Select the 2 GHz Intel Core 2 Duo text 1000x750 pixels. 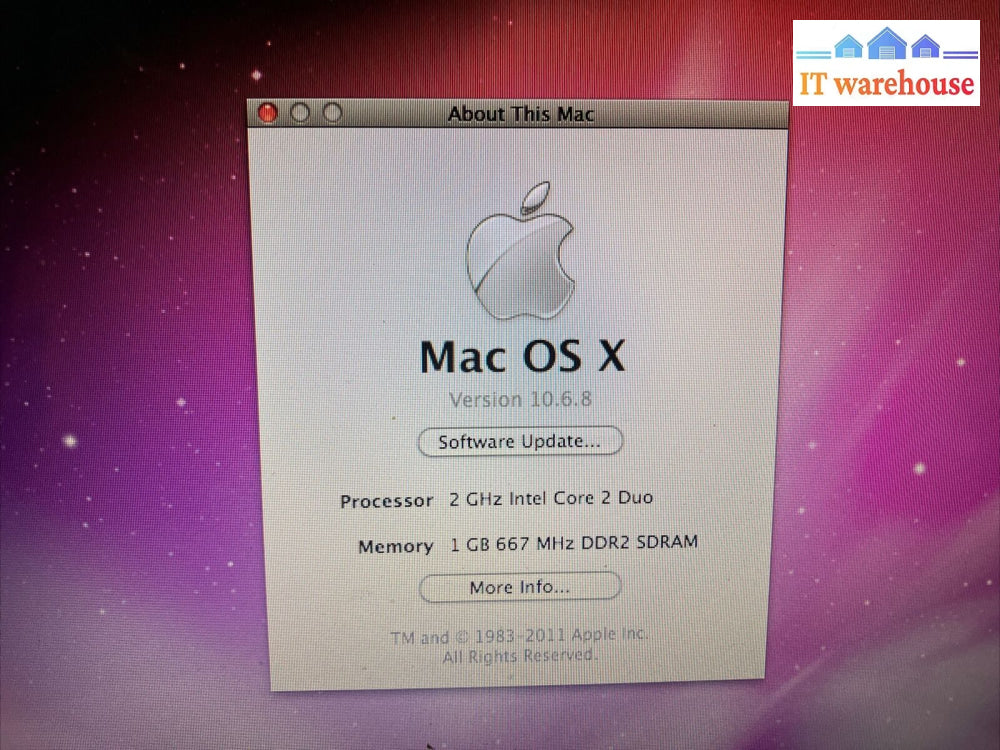tap(551, 498)
